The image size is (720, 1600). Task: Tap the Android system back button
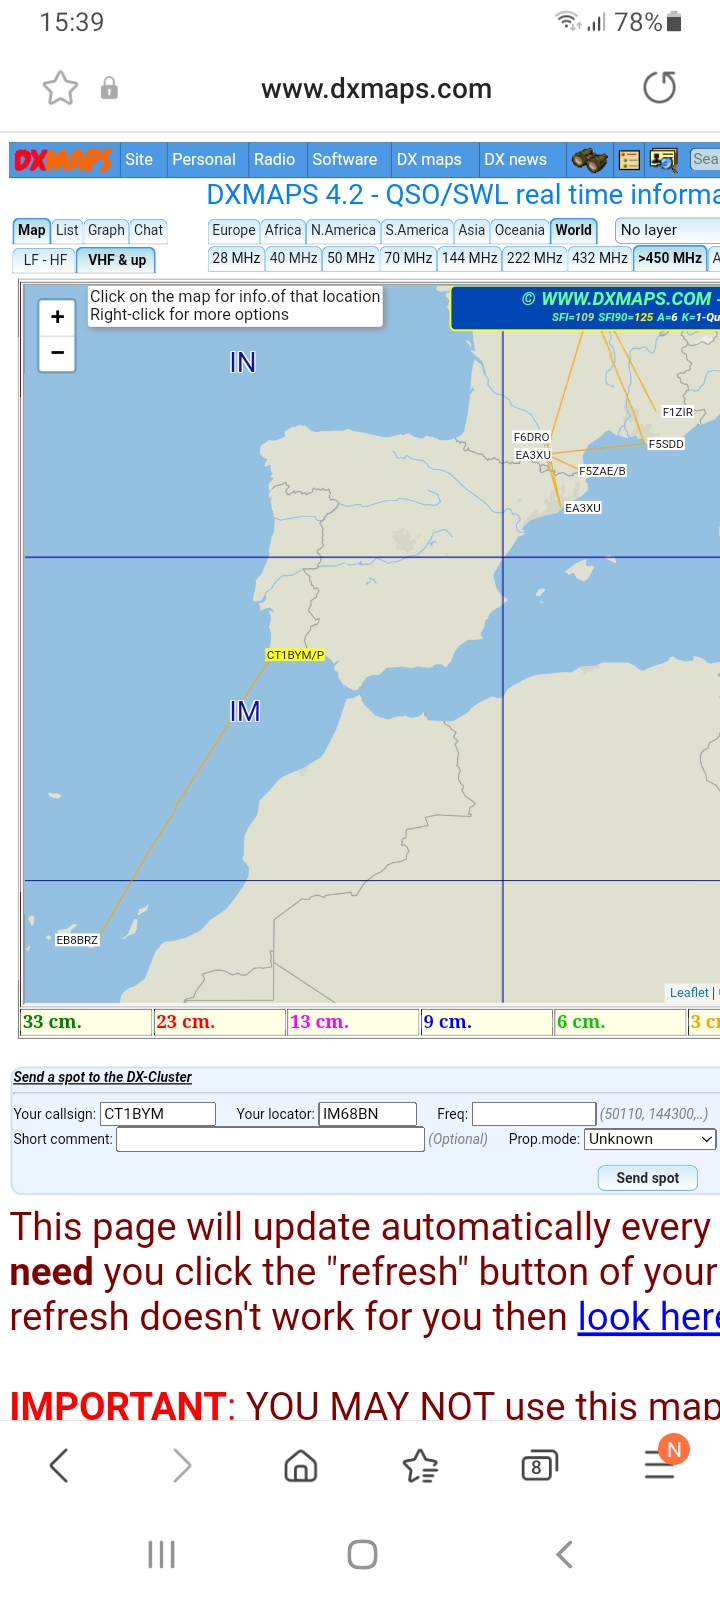564,1554
